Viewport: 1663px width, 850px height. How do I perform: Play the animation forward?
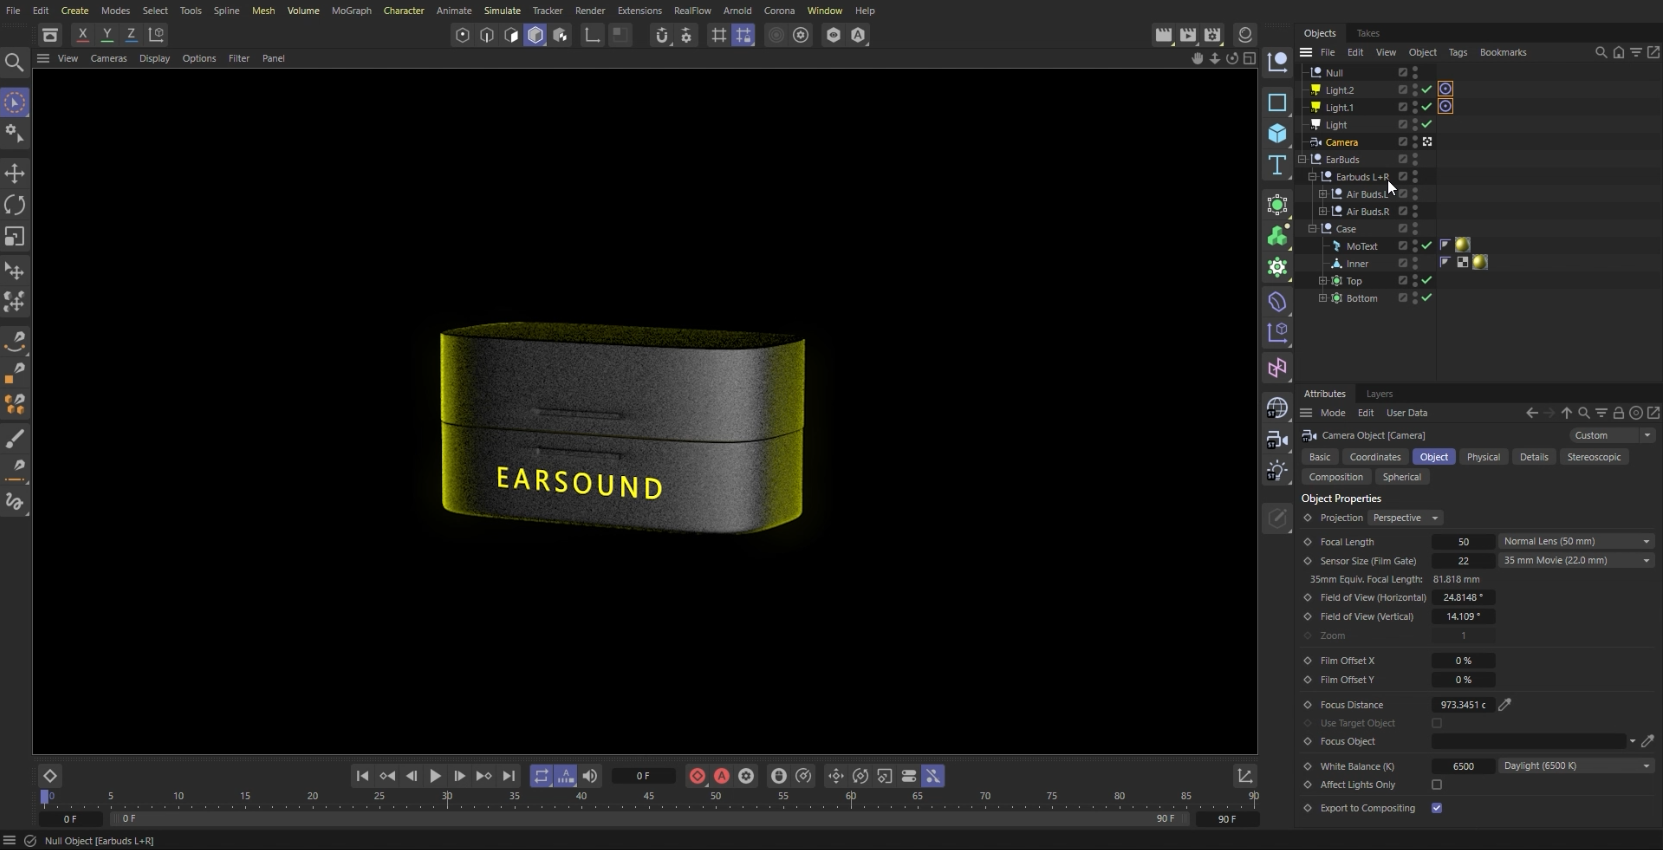pyautogui.click(x=435, y=776)
